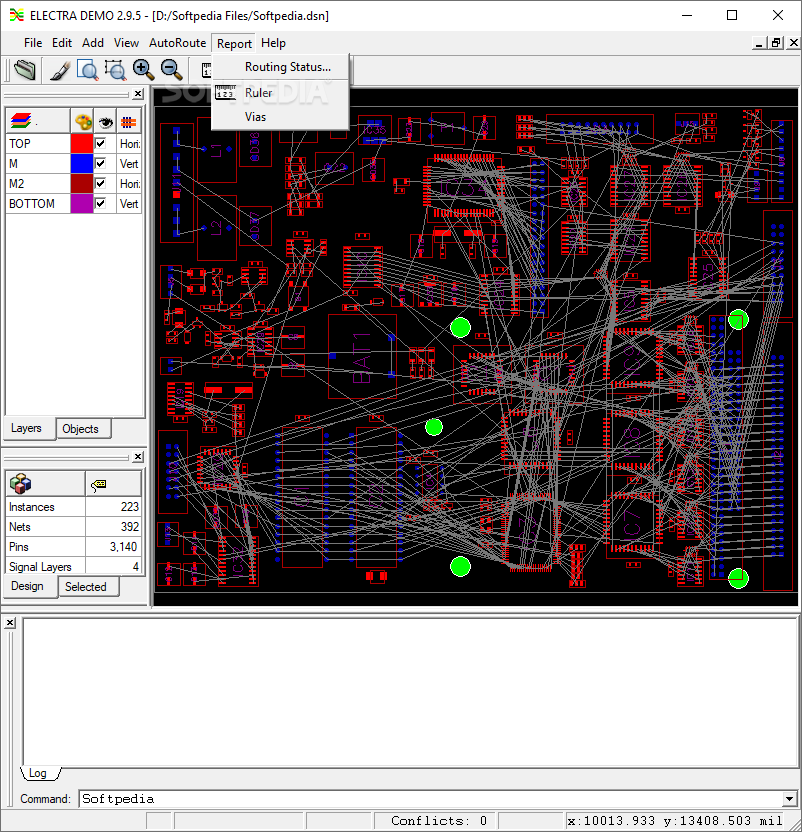Click the cursor coordinates status readout
Screen dimensions: 802x832
pos(675,820)
